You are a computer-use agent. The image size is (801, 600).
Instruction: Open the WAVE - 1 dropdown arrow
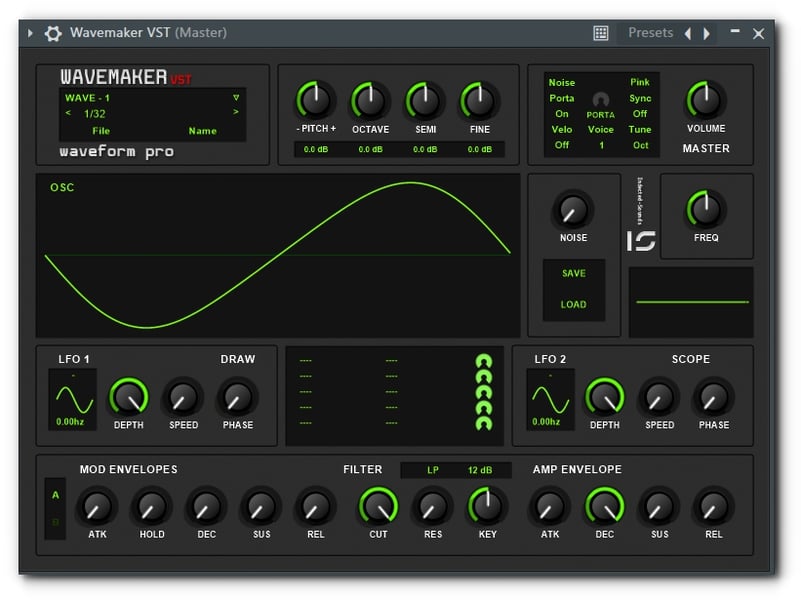(x=236, y=97)
